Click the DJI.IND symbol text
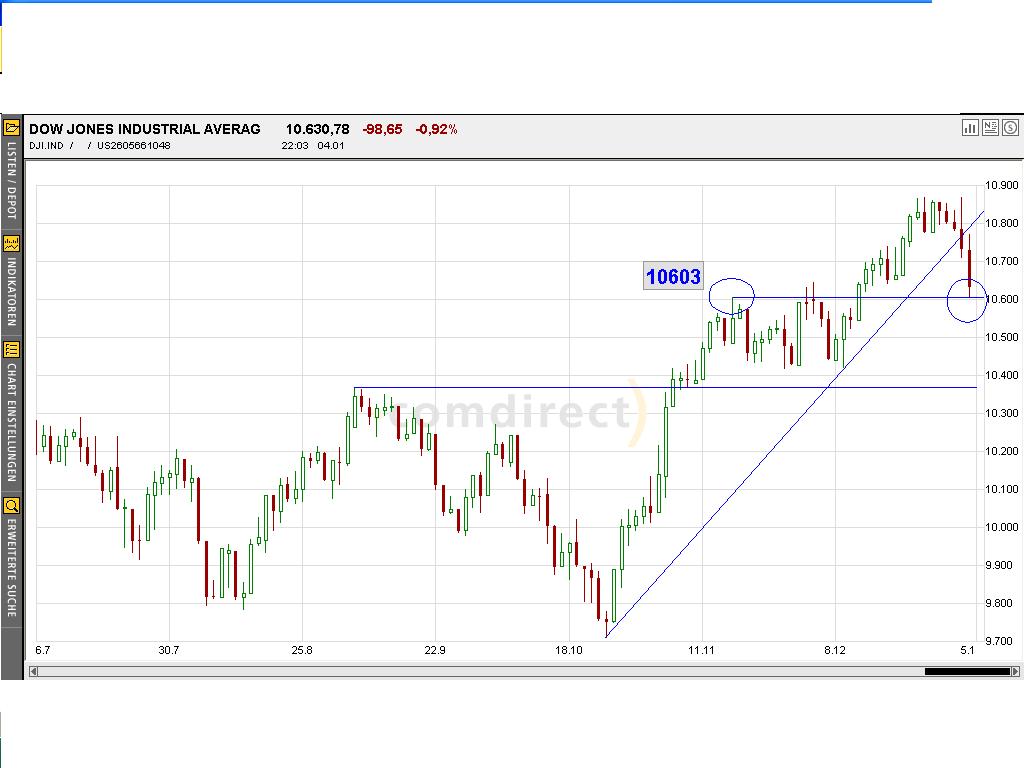 click(x=46, y=146)
